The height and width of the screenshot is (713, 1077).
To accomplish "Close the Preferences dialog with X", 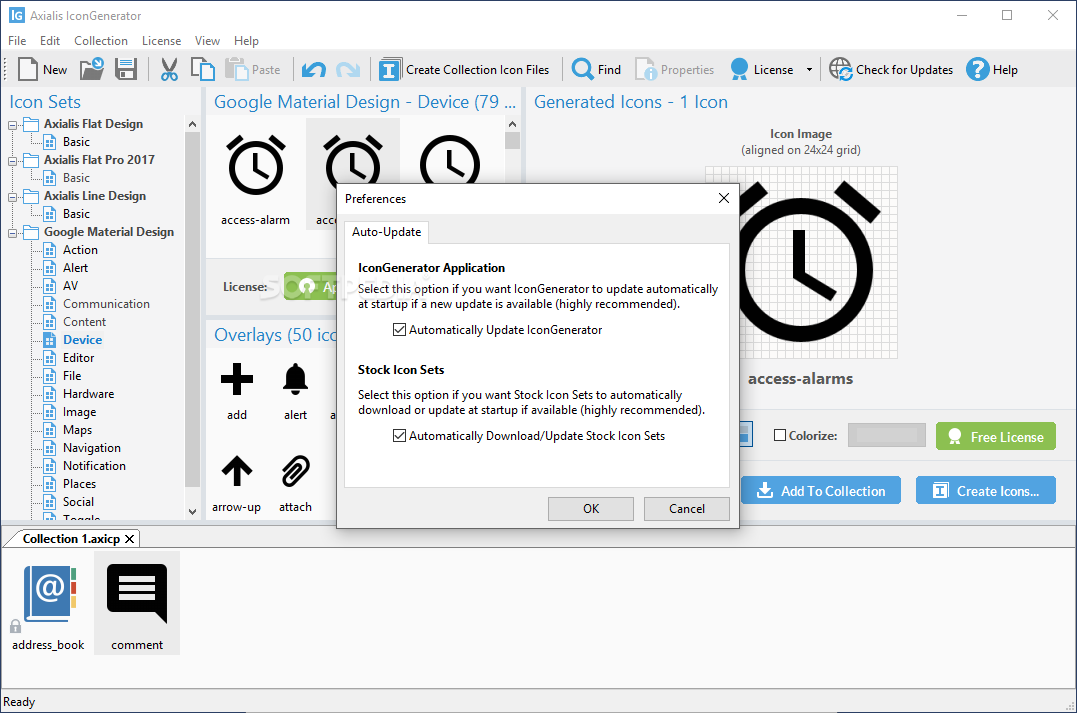I will click(723, 198).
